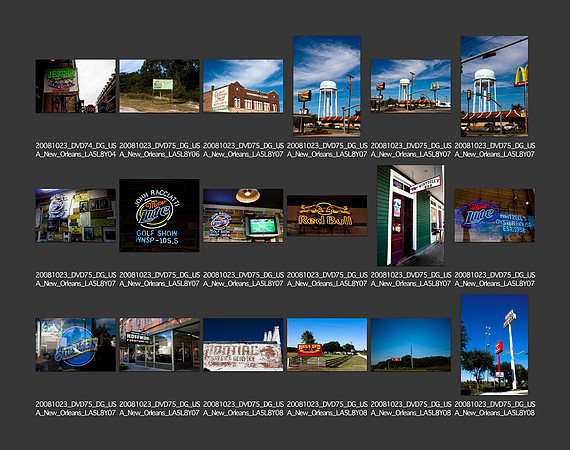The image size is (570, 450).
Task: Open the hillside billboard photo
Action: click(x=159, y=86)
